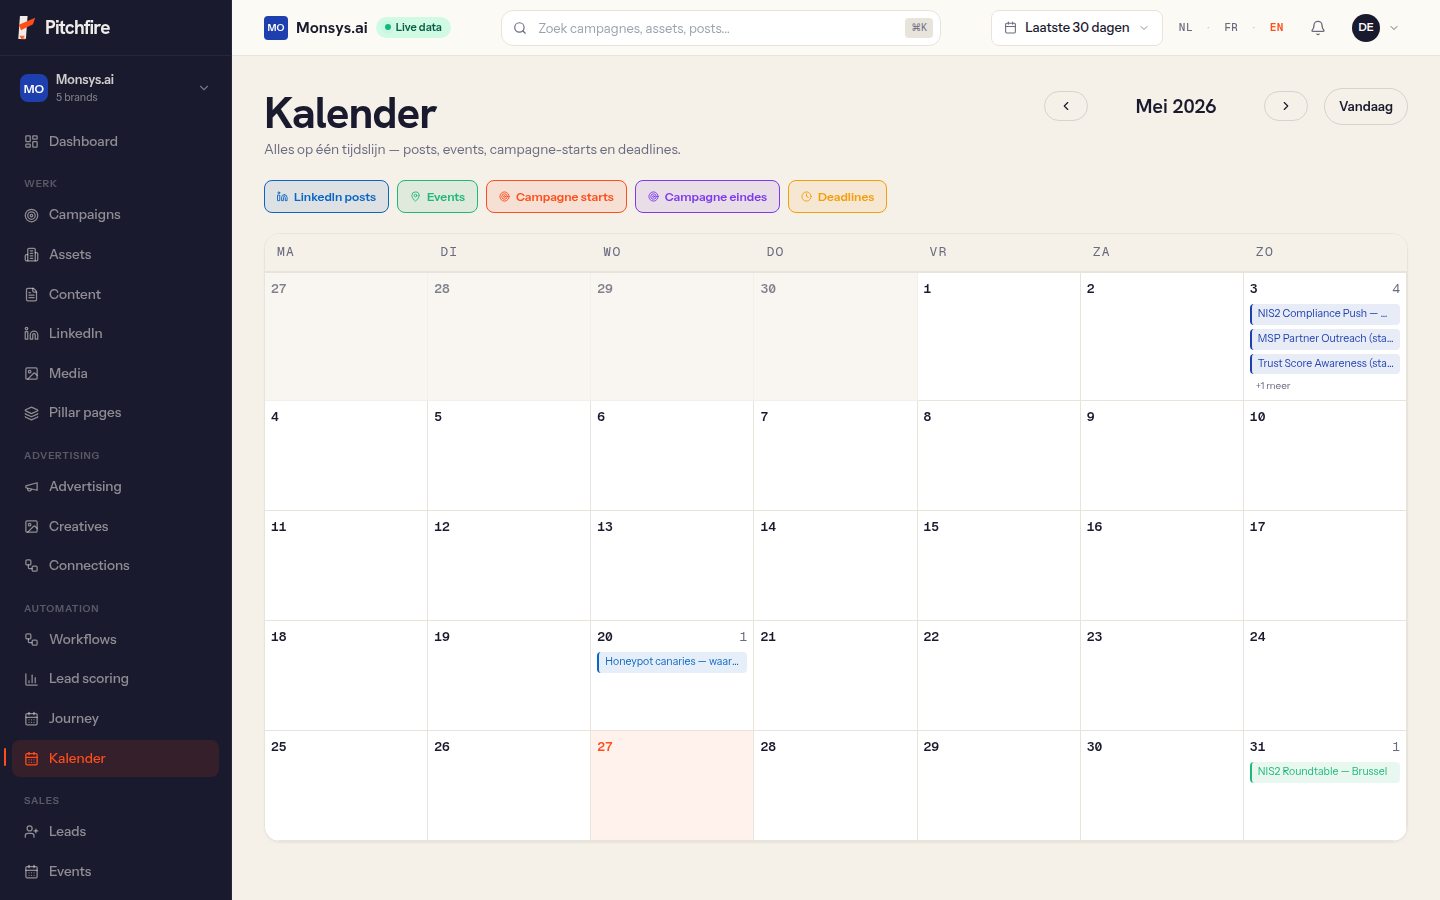
Task: Open the MSP Partner Outreach event
Action: tap(1325, 339)
